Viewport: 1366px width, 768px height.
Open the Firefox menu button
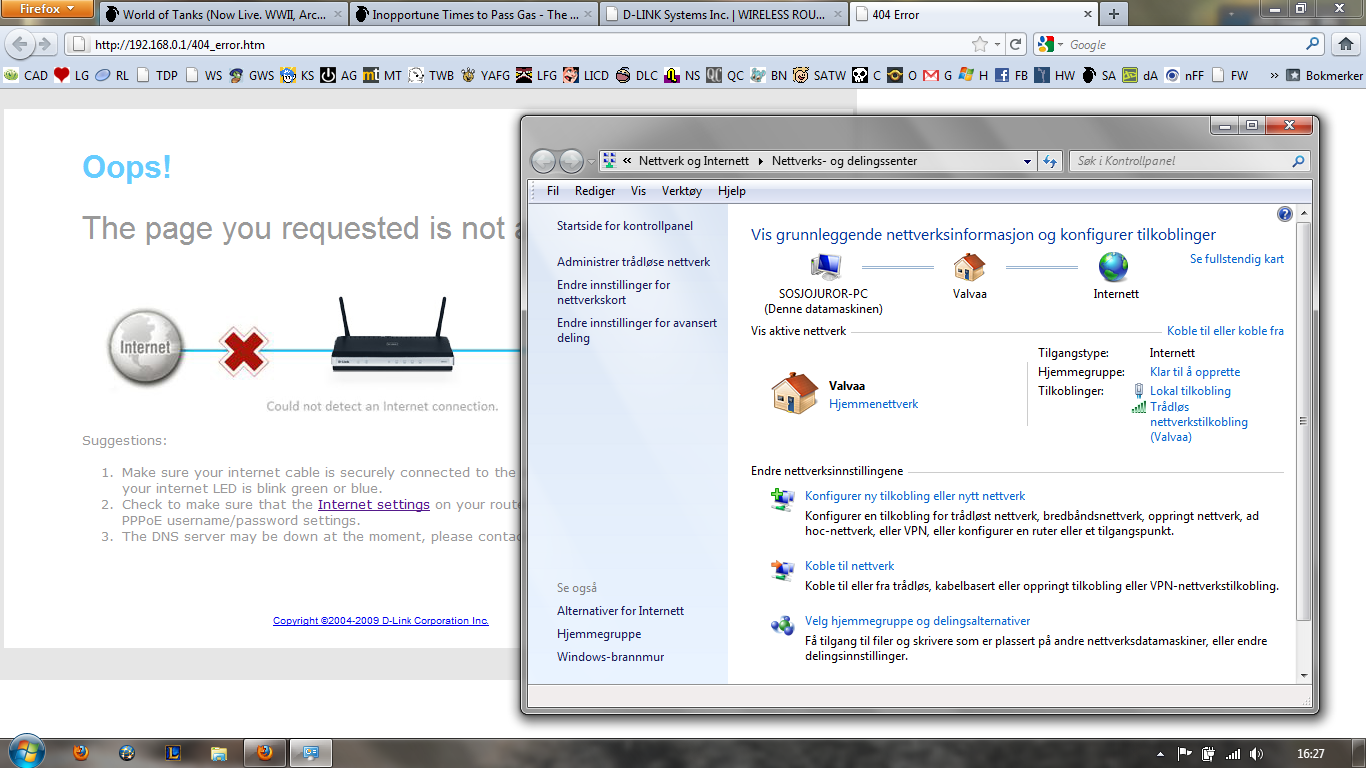(x=49, y=9)
